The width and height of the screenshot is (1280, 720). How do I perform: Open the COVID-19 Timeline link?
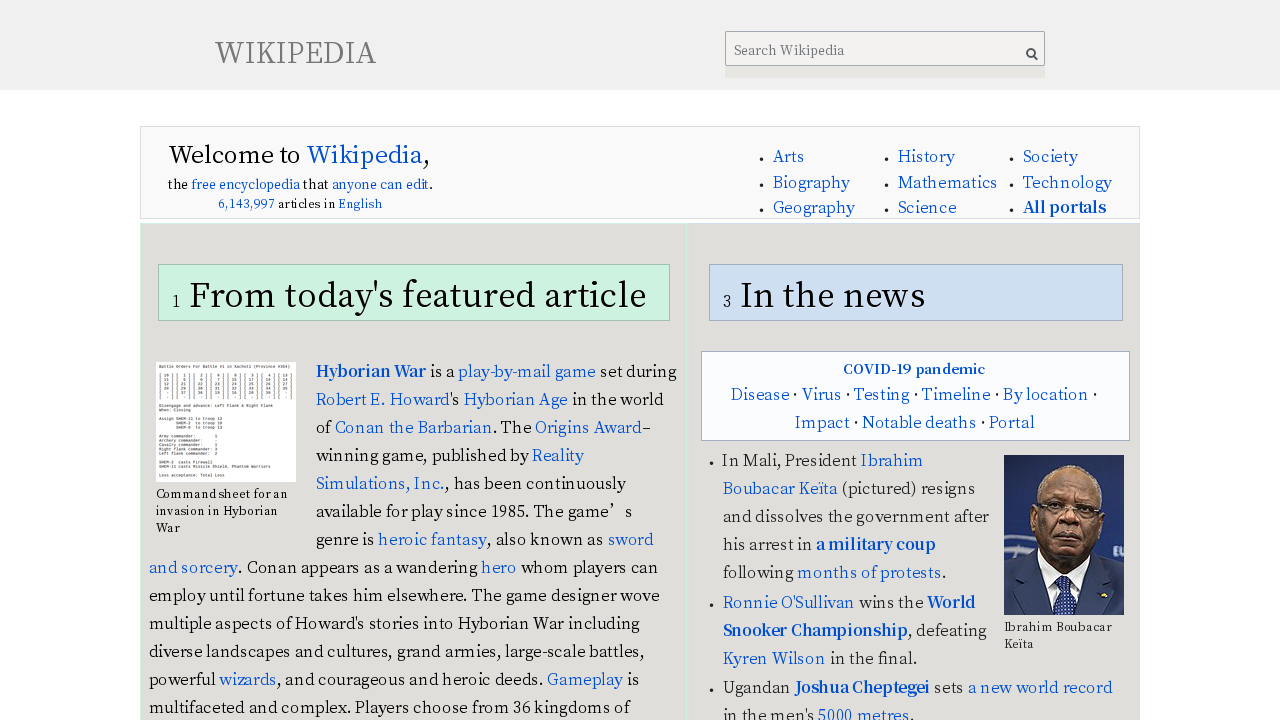956,395
